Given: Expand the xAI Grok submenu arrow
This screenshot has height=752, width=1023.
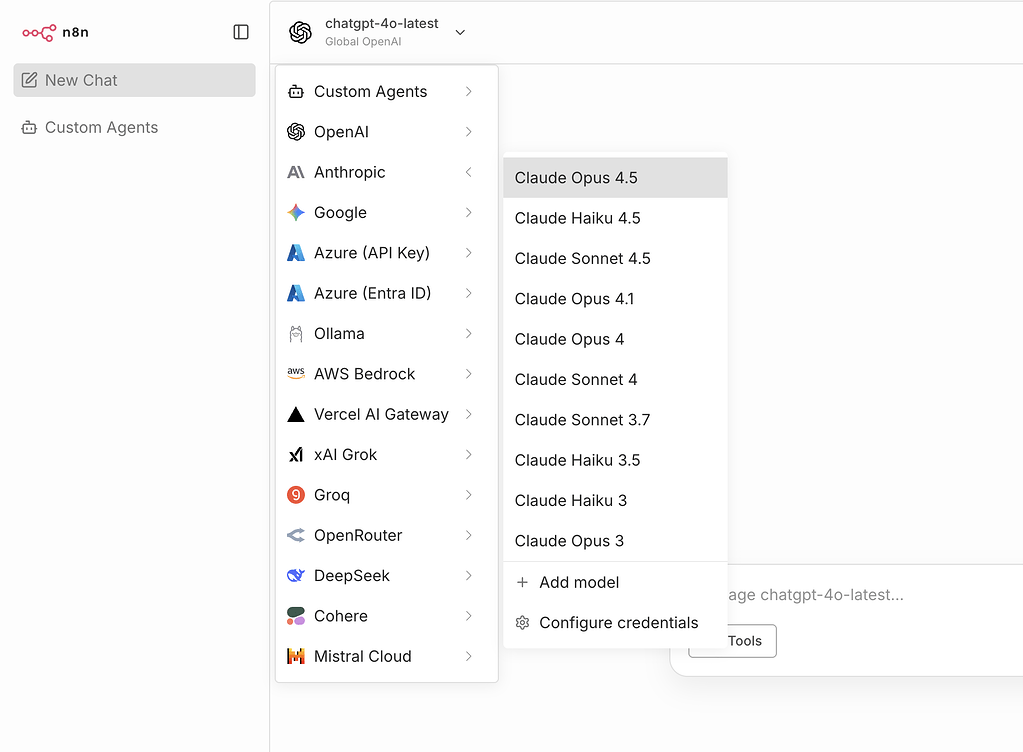Looking at the screenshot, I should [x=468, y=455].
